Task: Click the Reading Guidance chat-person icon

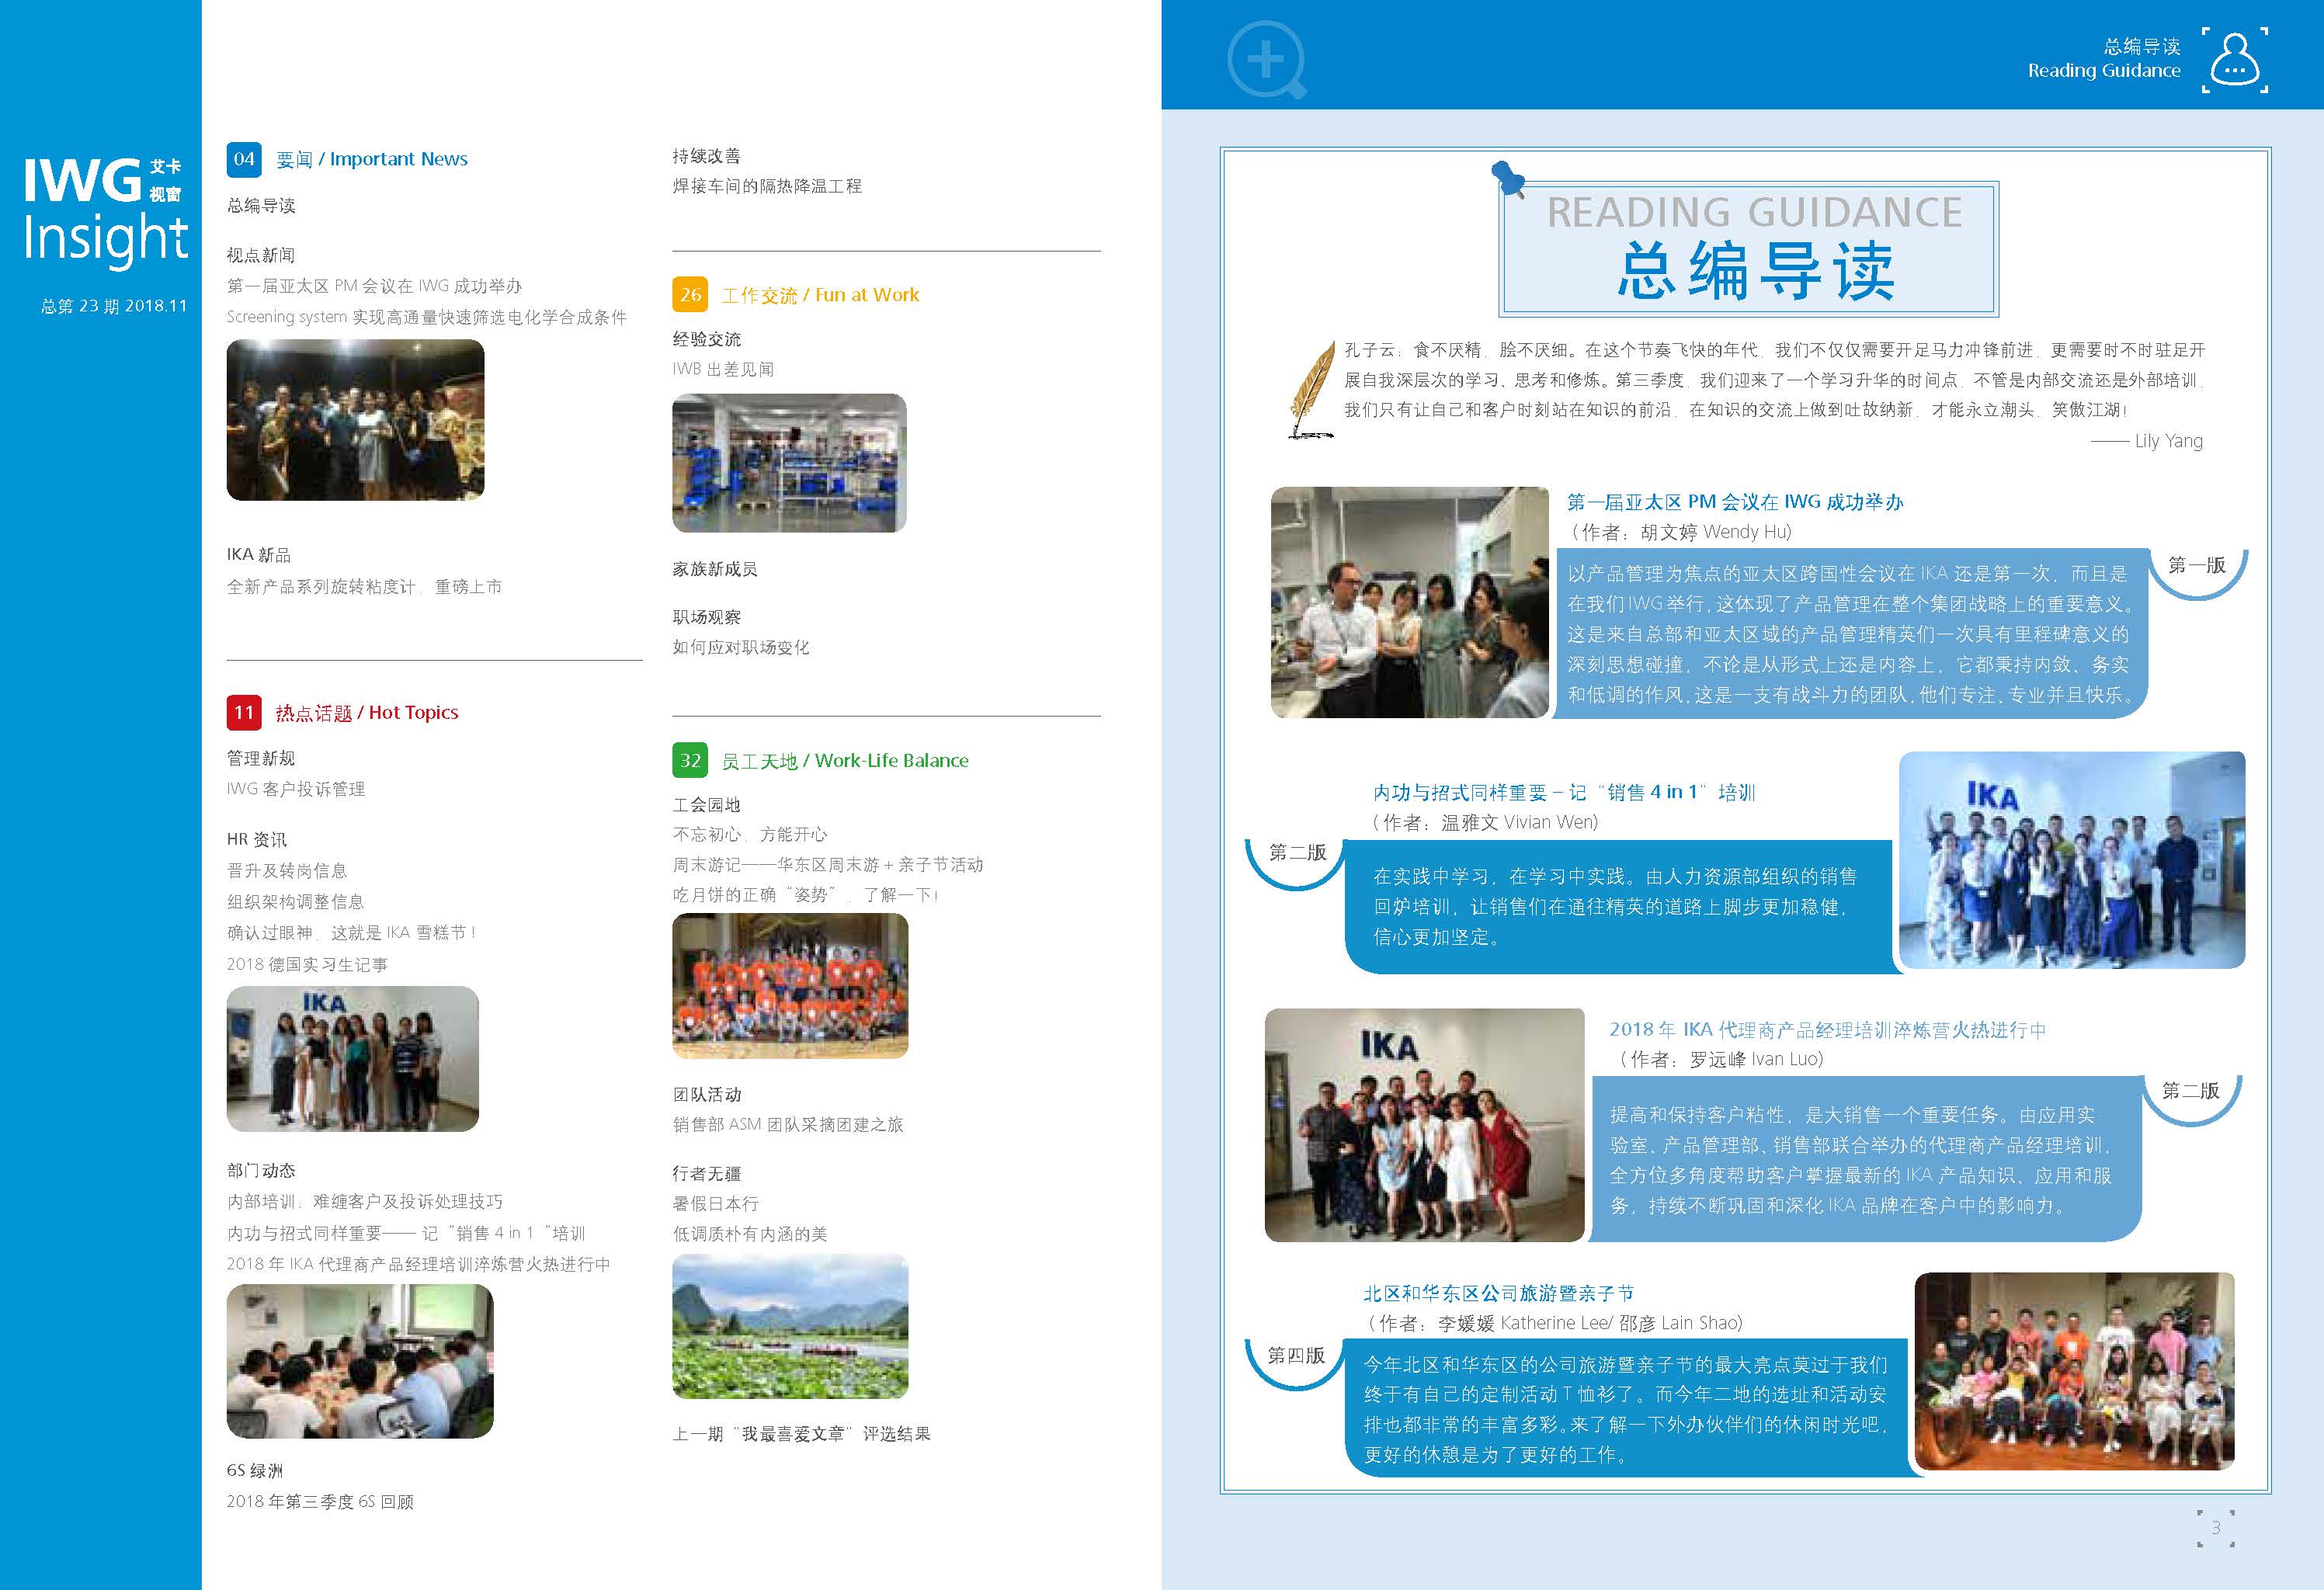Action: [2234, 61]
